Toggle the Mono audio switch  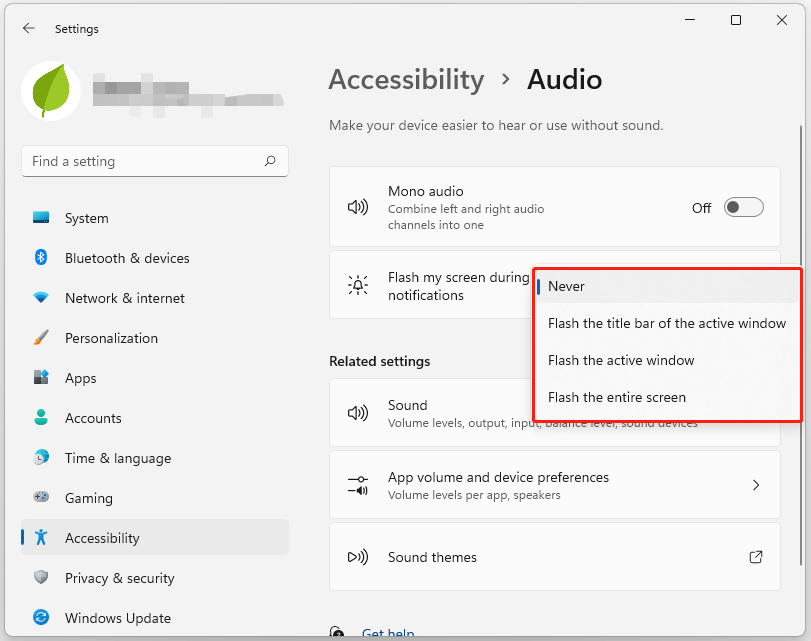743,208
